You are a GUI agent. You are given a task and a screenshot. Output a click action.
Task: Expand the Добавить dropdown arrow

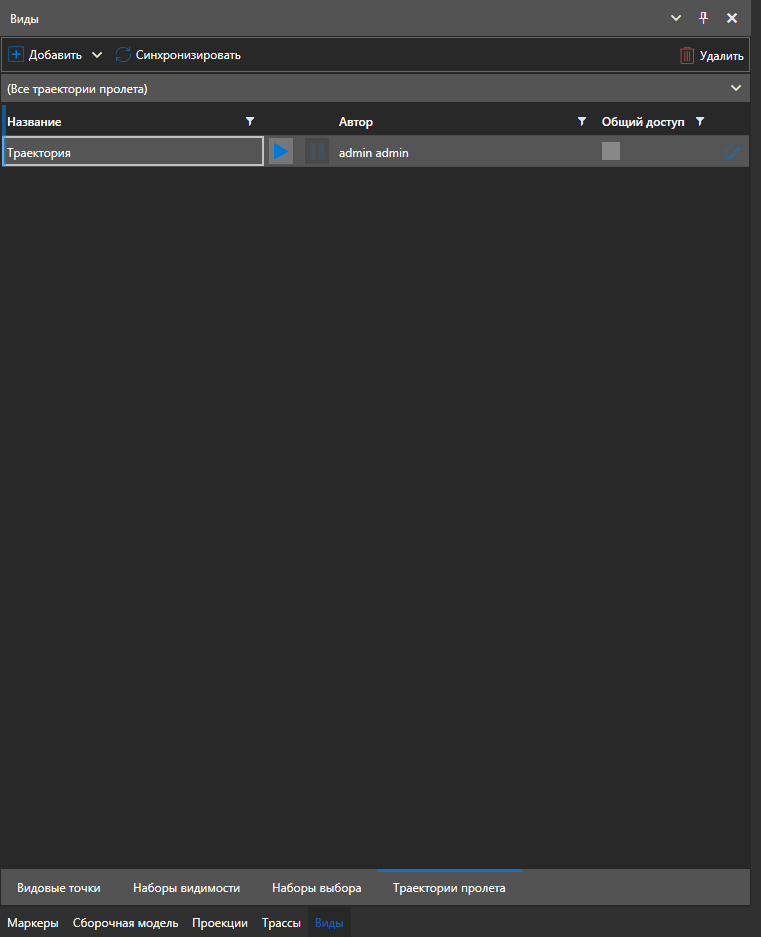tap(97, 55)
